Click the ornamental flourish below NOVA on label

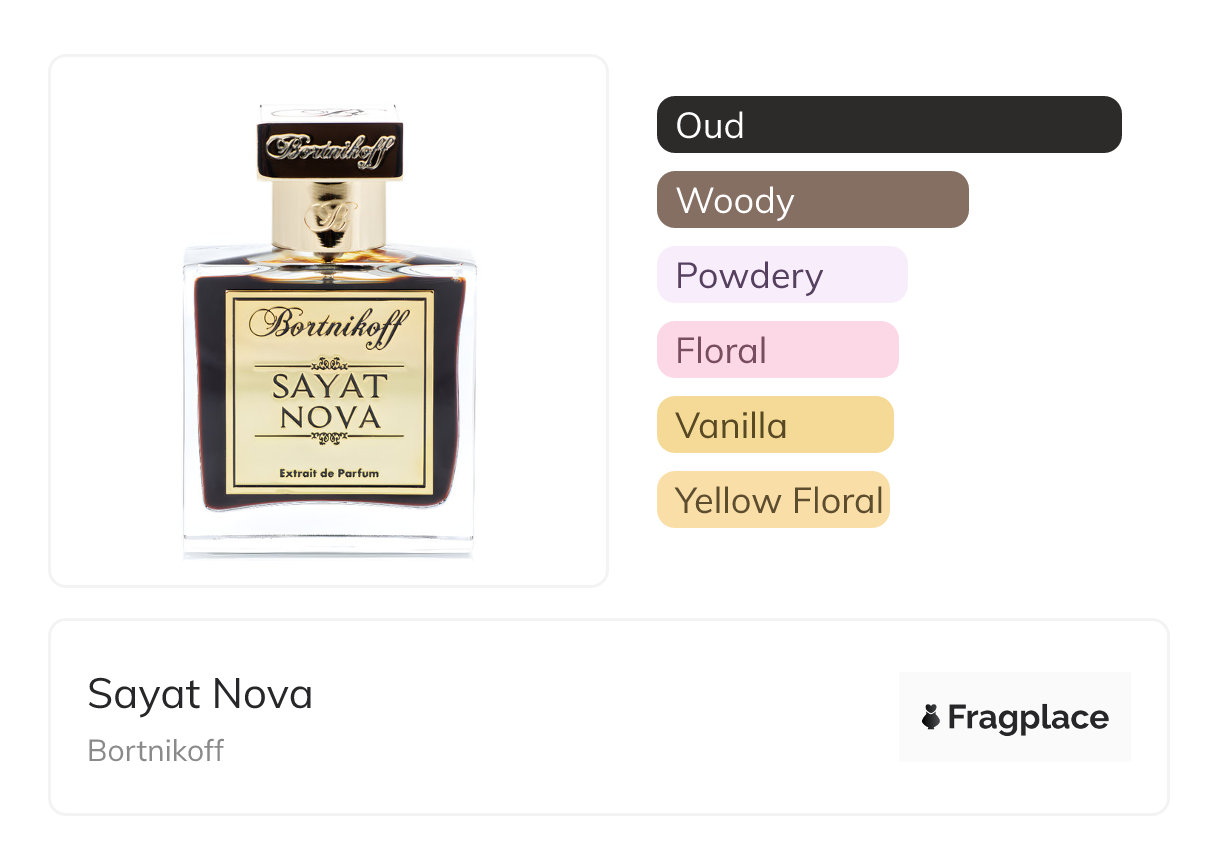(x=329, y=437)
